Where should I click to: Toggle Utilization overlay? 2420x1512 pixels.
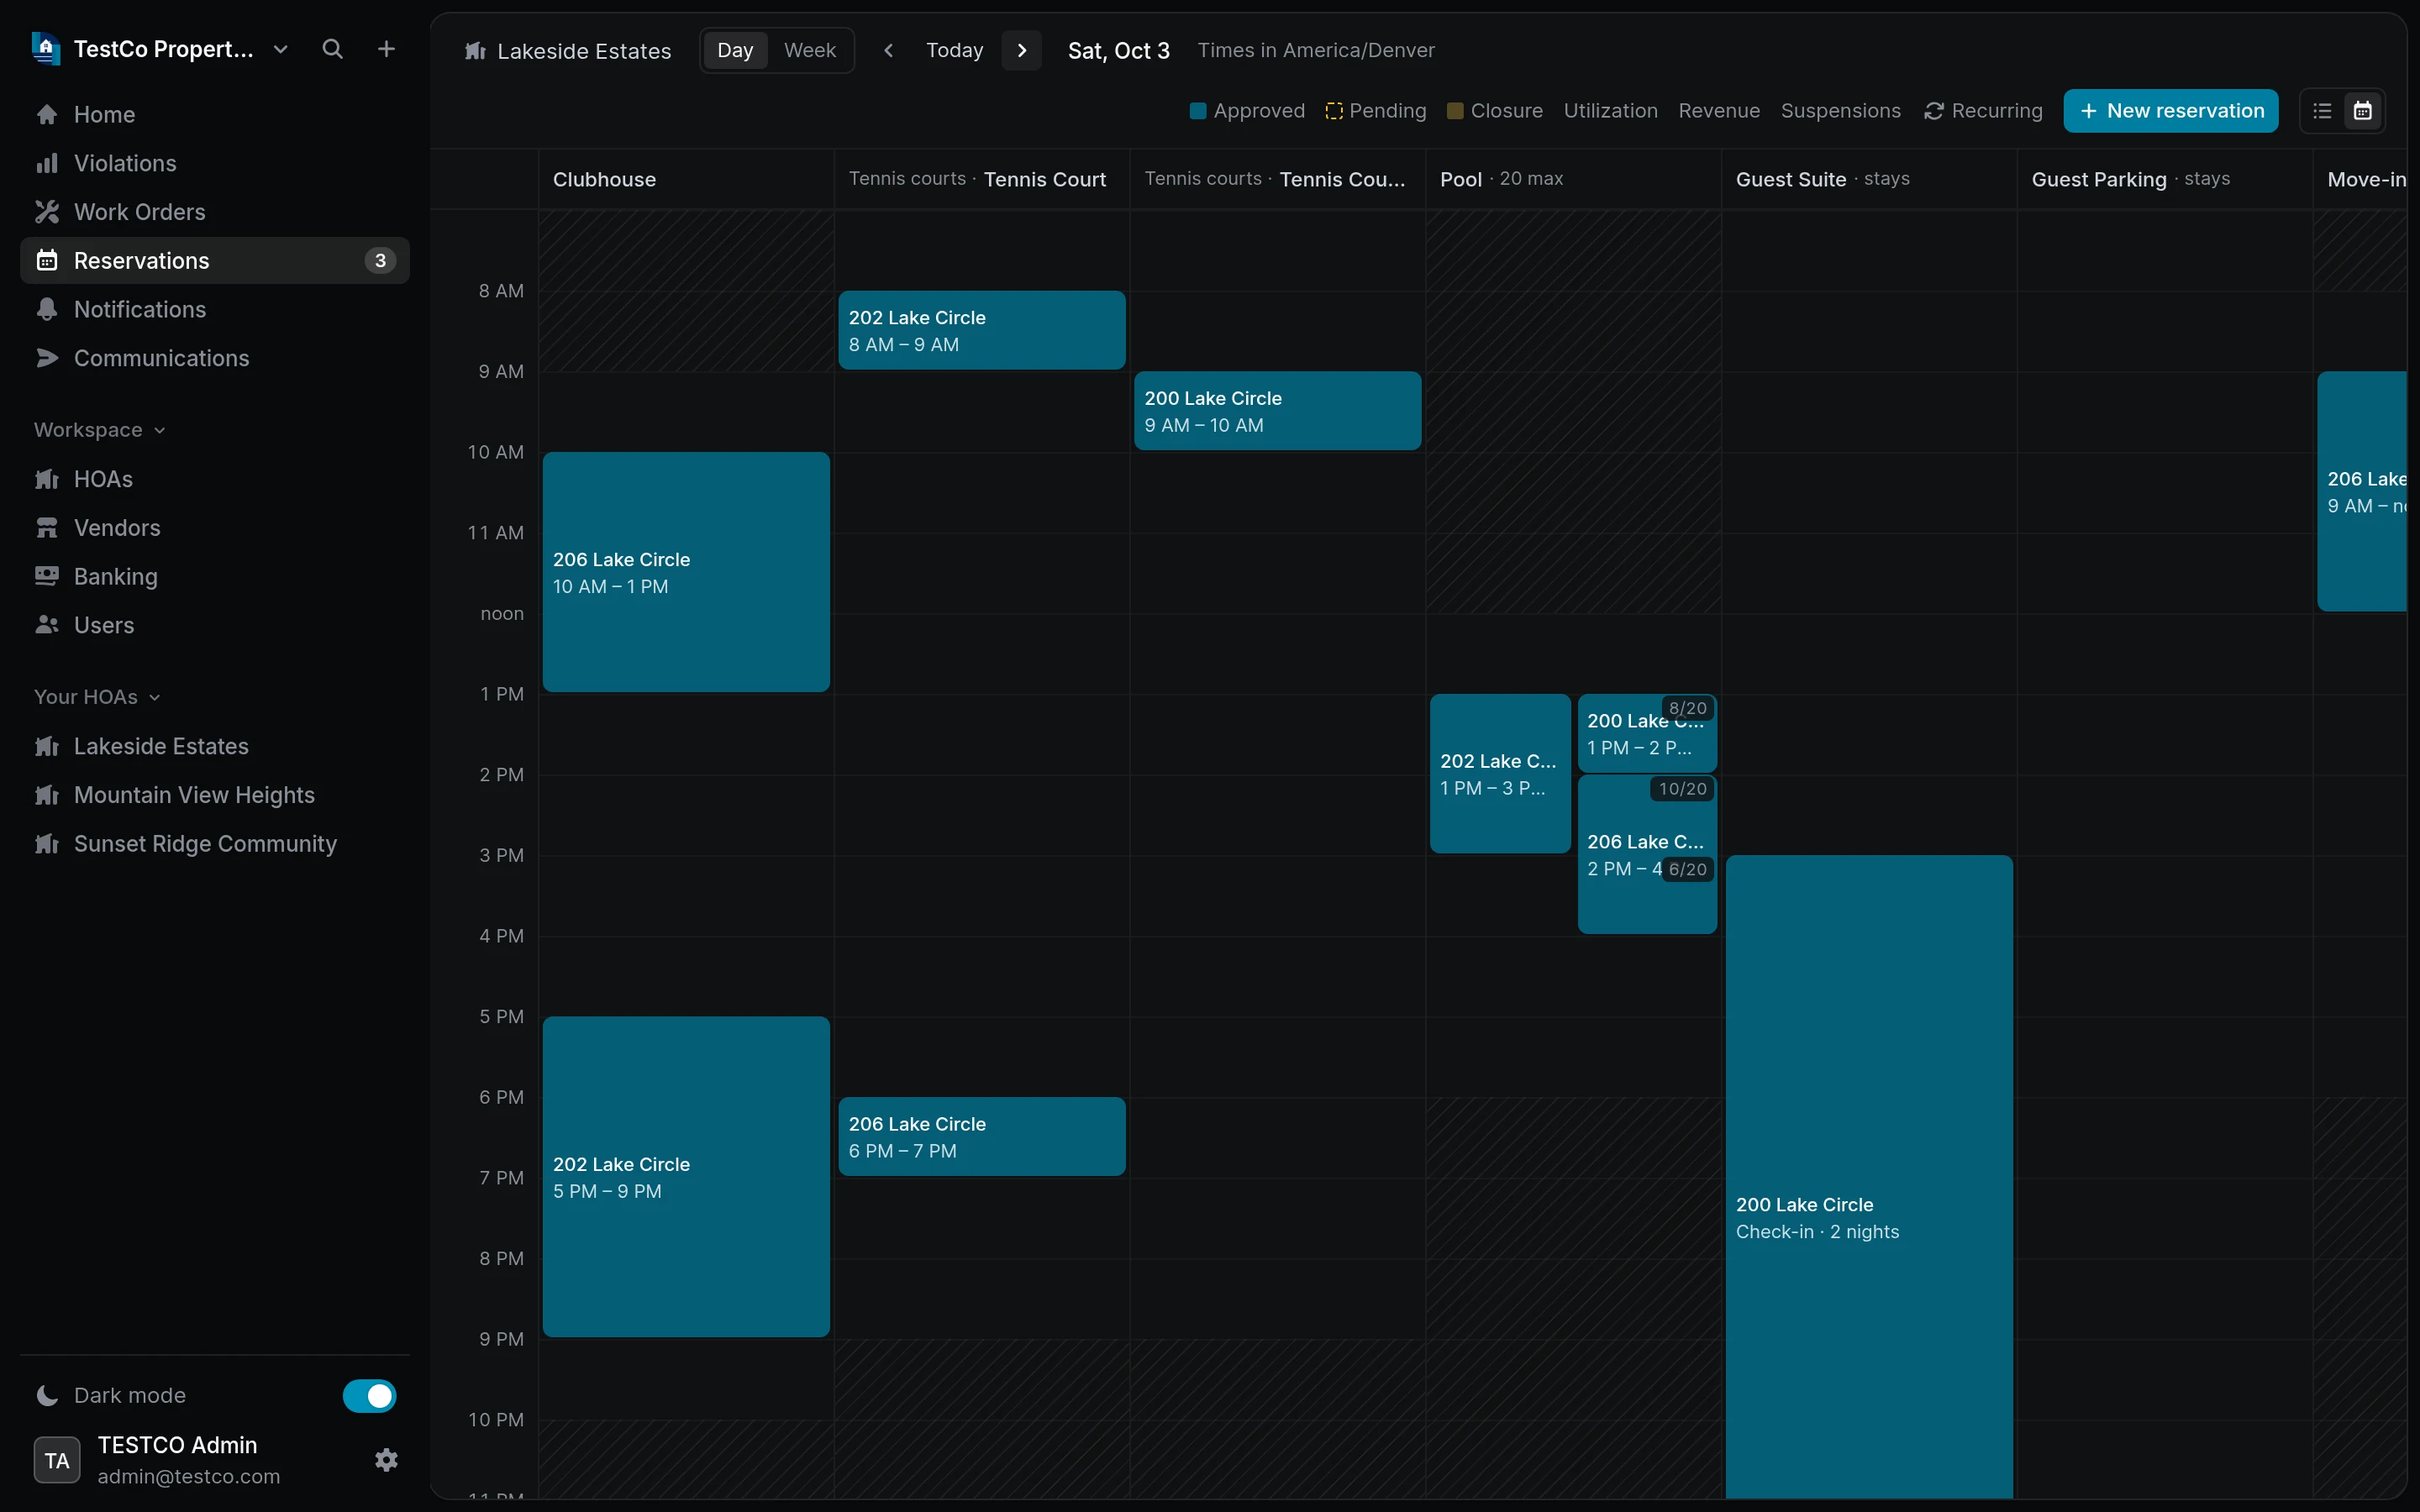[x=1610, y=111]
